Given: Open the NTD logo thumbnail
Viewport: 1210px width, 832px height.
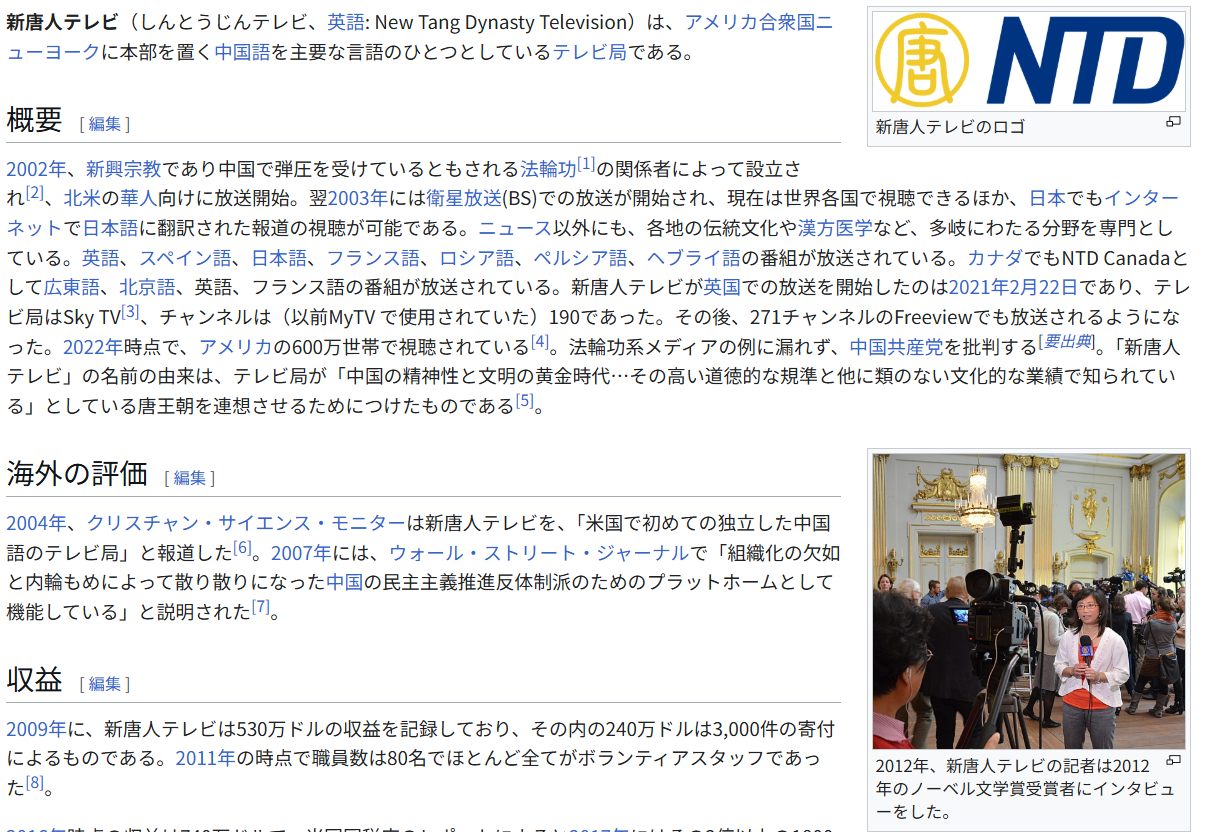Looking at the screenshot, I should click(x=1028, y=61).
